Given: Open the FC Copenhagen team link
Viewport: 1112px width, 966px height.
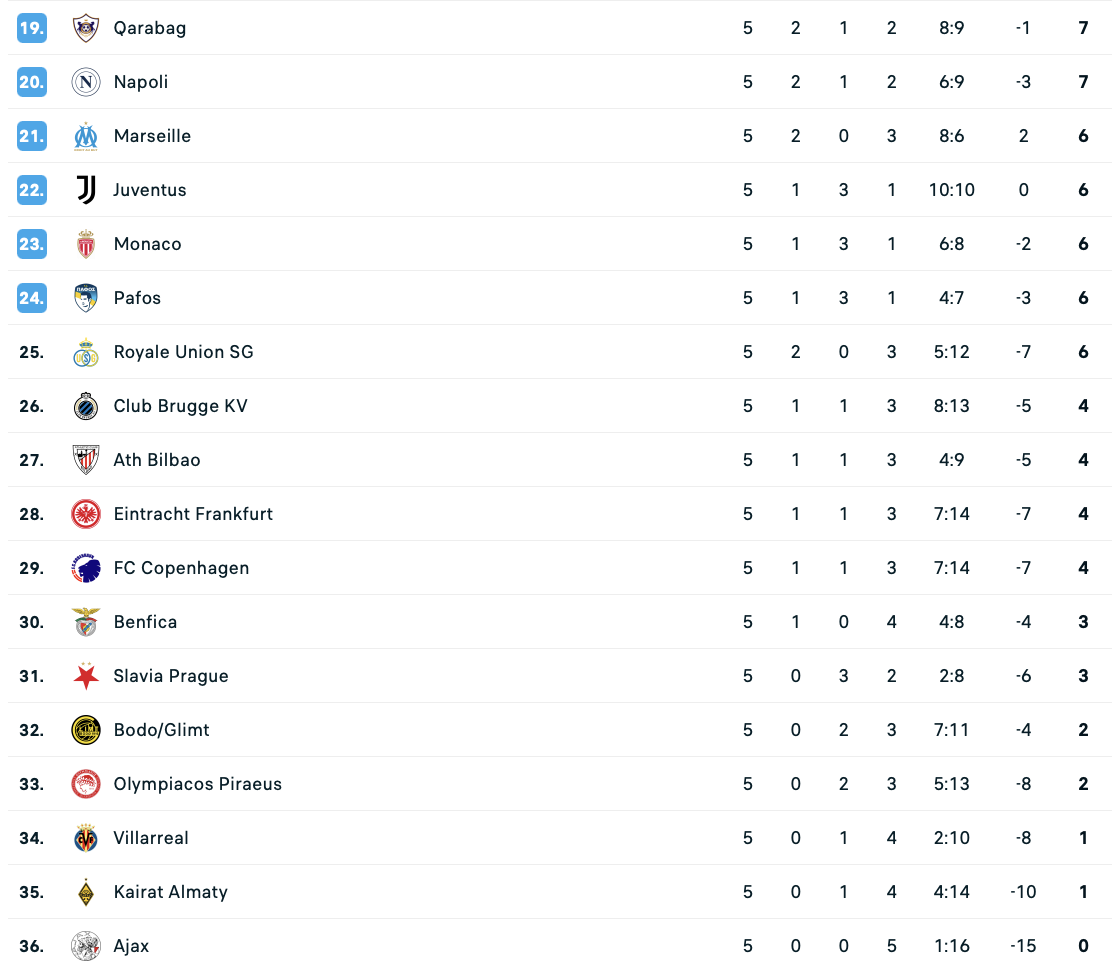Looking at the screenshot, I should [x=181, y=568].
